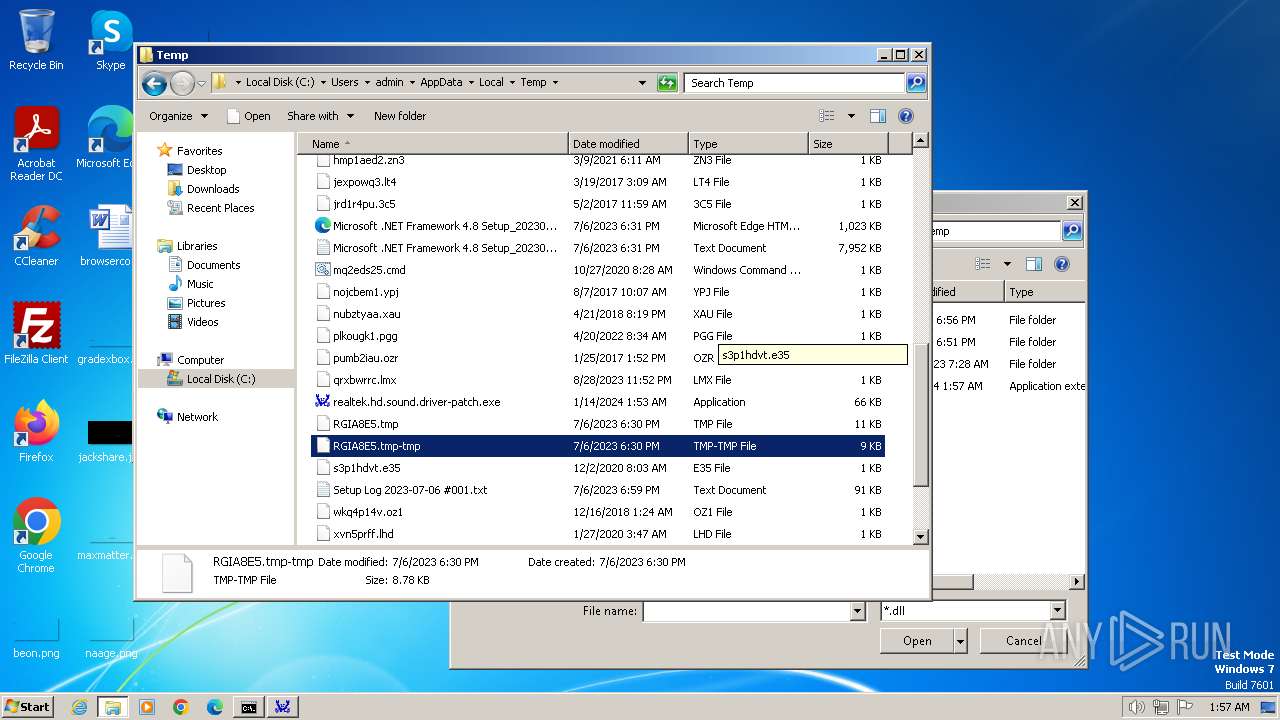Select Documents library
This screenshot has height=720, width=1280.
tap(213, 265)
